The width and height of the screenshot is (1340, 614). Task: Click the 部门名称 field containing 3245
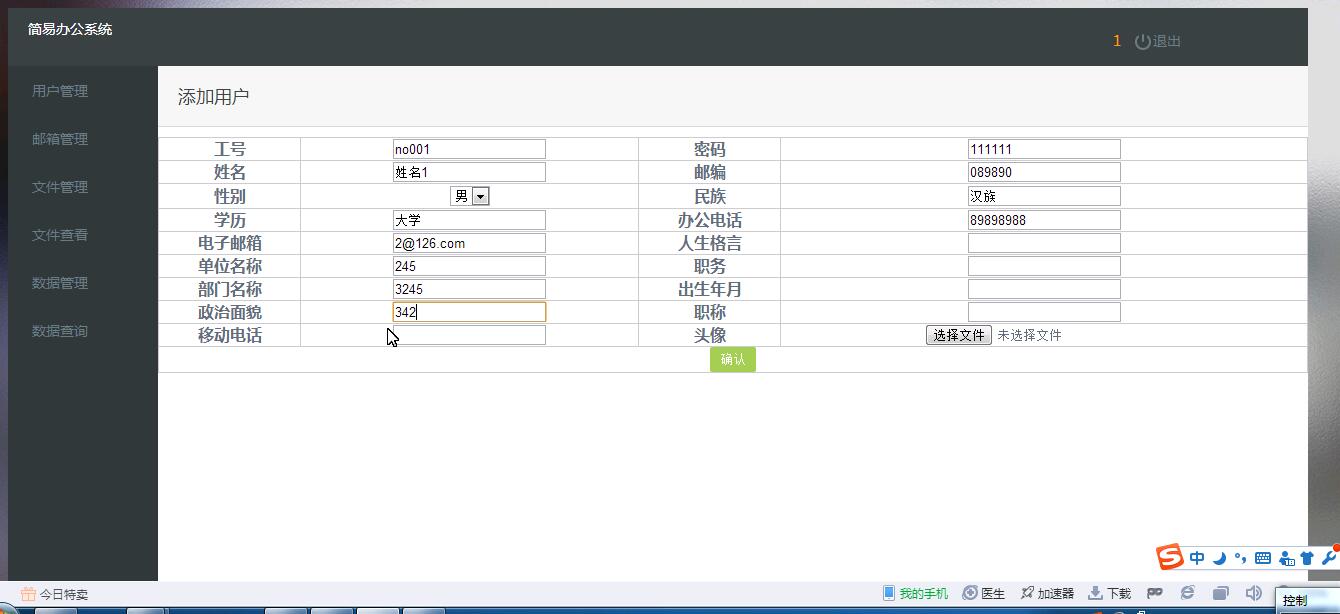(x=469, y=289)
